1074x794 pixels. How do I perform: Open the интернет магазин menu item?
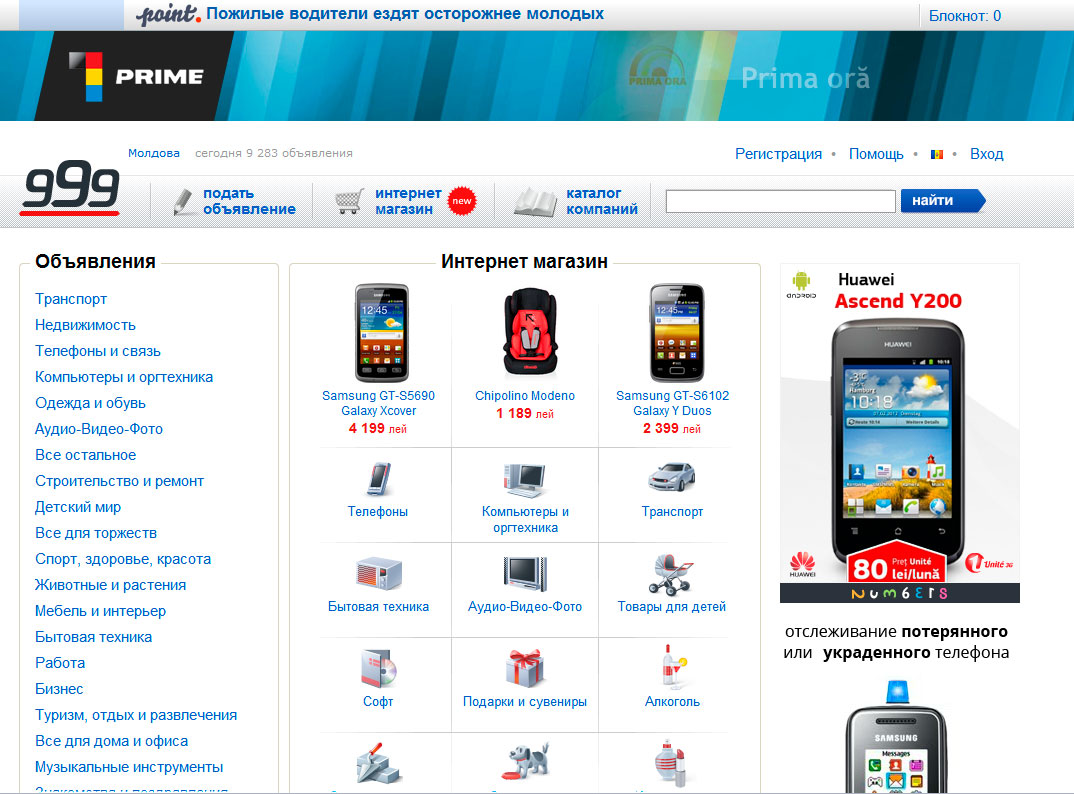point(408,201)
